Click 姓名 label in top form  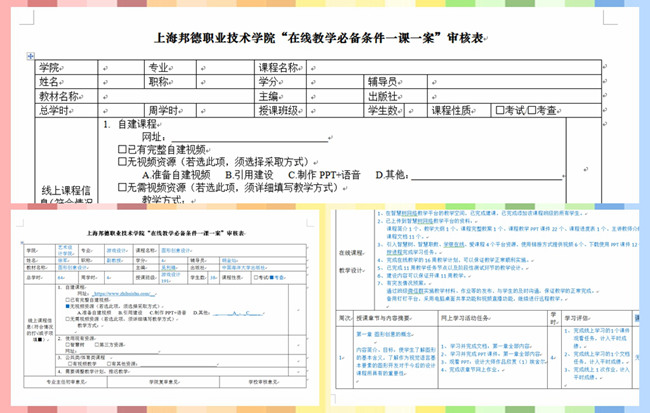click(x=49, y=82)
